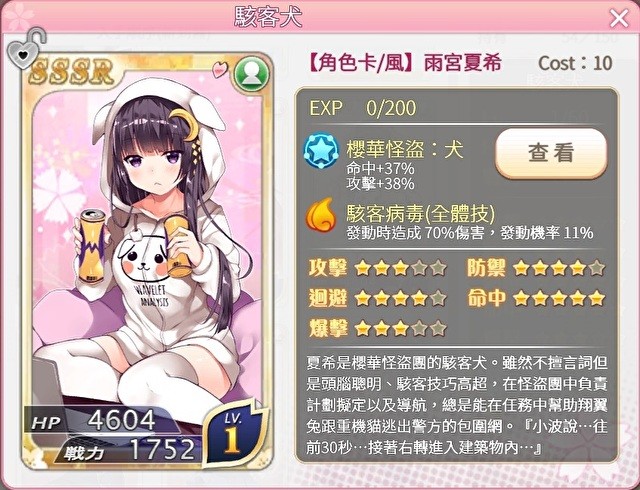This screenshot has height=490, width=640.
Task: Click the EXP 0/200 progress line
Action: pyautogui.click(x=363, y=108)
